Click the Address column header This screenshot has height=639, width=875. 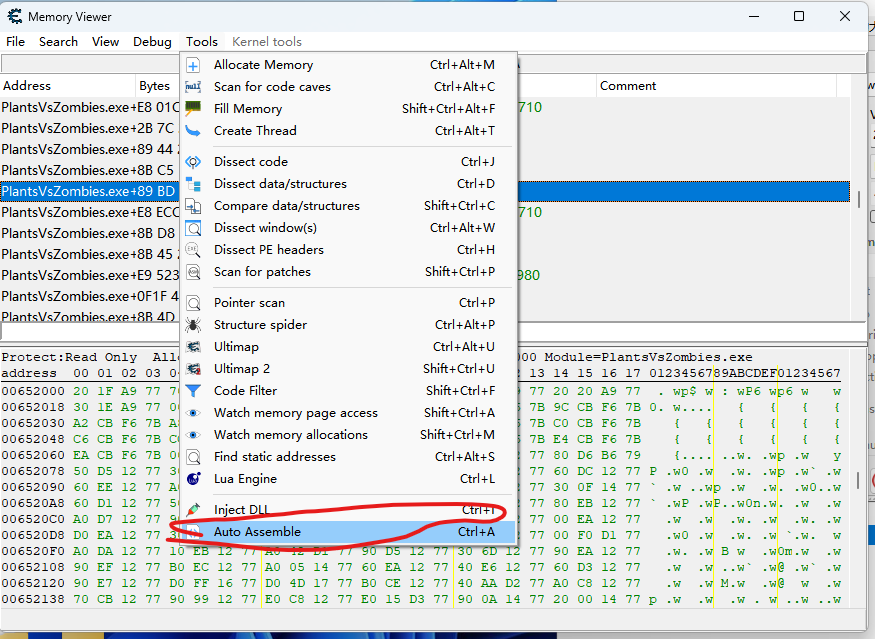[60, 86]
